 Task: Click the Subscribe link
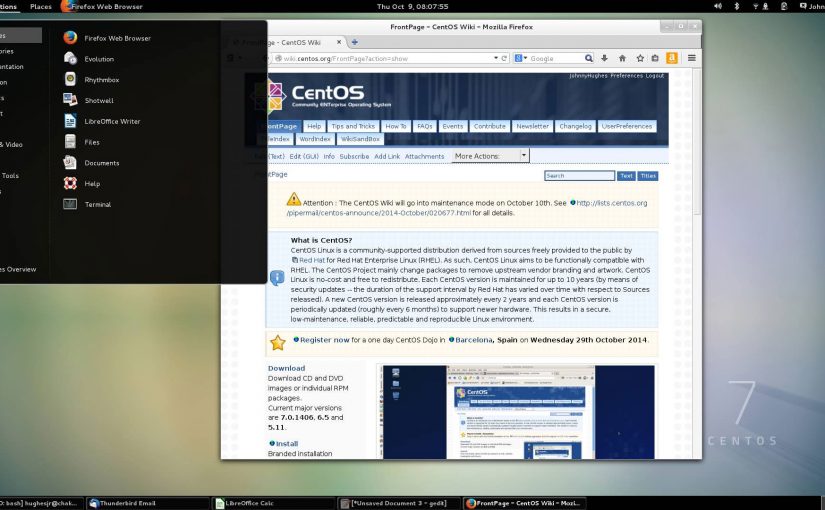[354, 156]
